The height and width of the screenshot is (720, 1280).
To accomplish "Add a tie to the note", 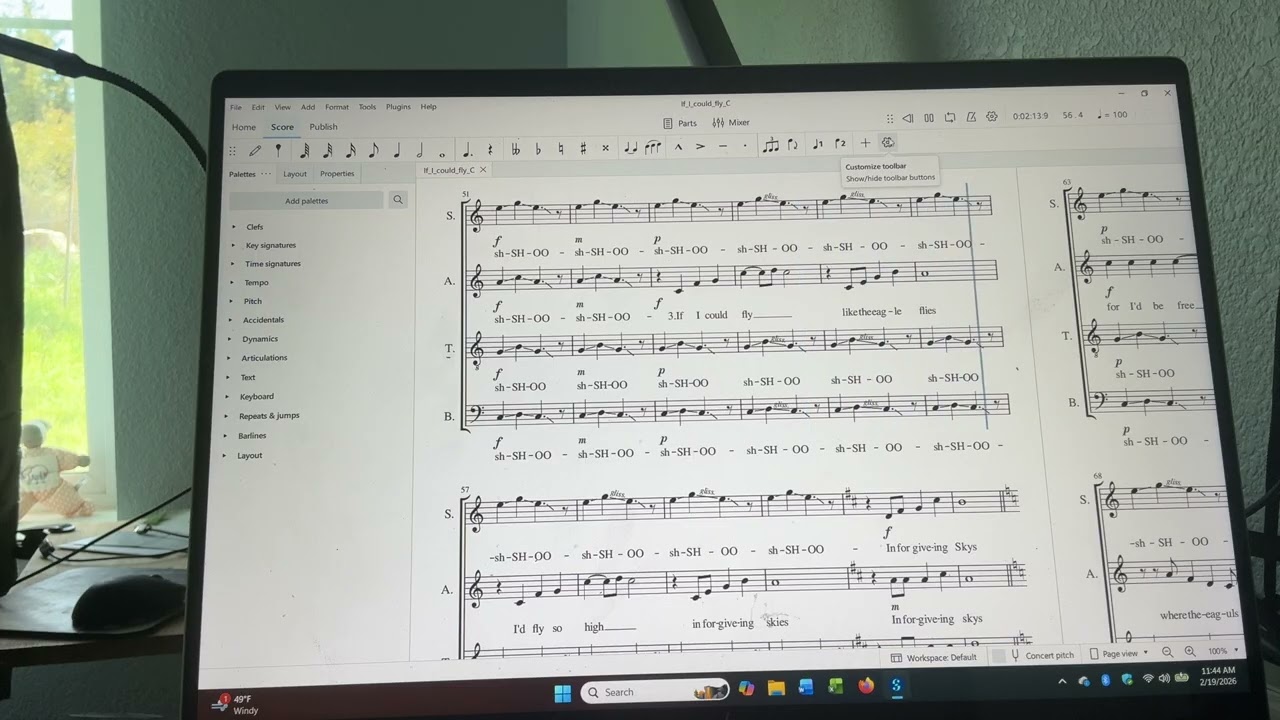I will point(631,148).
